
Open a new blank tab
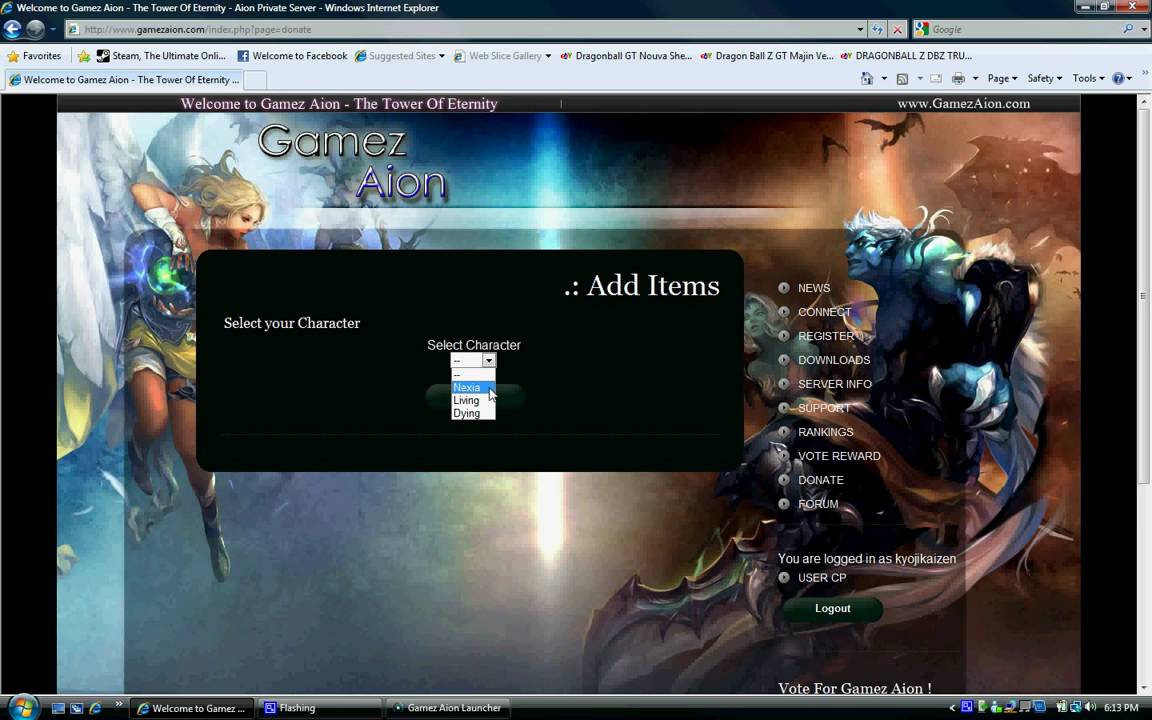click(255, 80)
